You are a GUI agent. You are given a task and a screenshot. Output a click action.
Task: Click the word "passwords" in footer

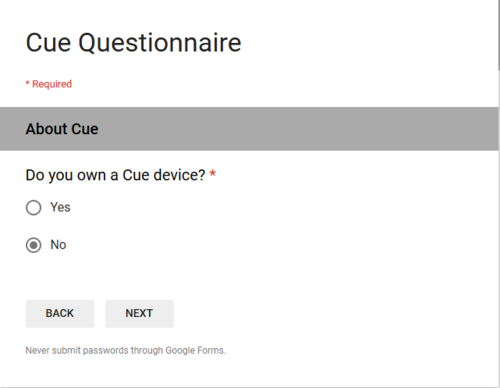tap(106, 351)
